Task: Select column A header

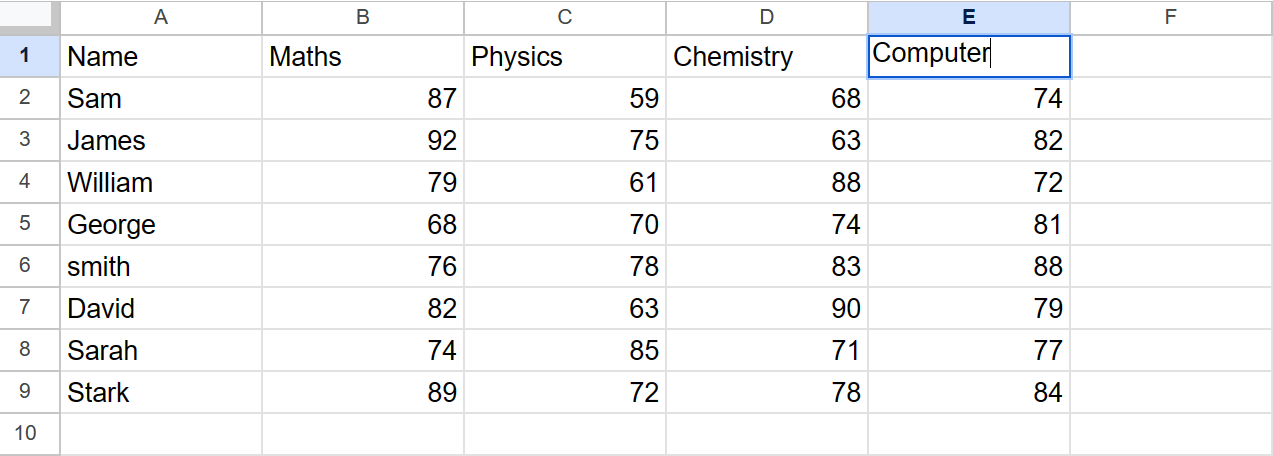Action: pos(161,17)
